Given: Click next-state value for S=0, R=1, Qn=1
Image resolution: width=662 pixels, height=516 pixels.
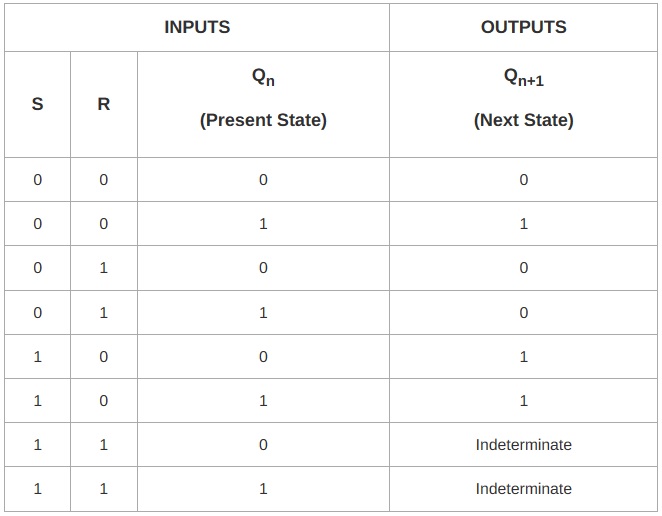Looking at the screenshot, I should click(x=524, y=313).
